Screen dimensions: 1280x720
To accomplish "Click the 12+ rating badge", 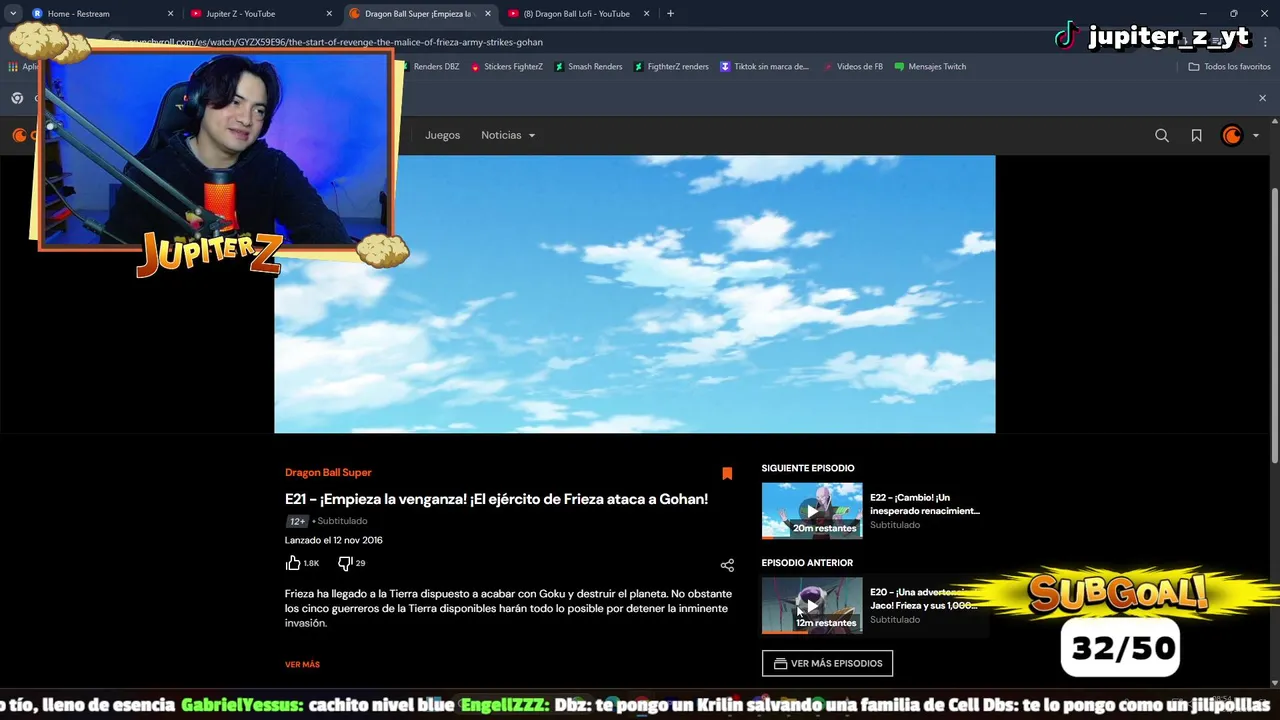I will click(x=297, y=521).
